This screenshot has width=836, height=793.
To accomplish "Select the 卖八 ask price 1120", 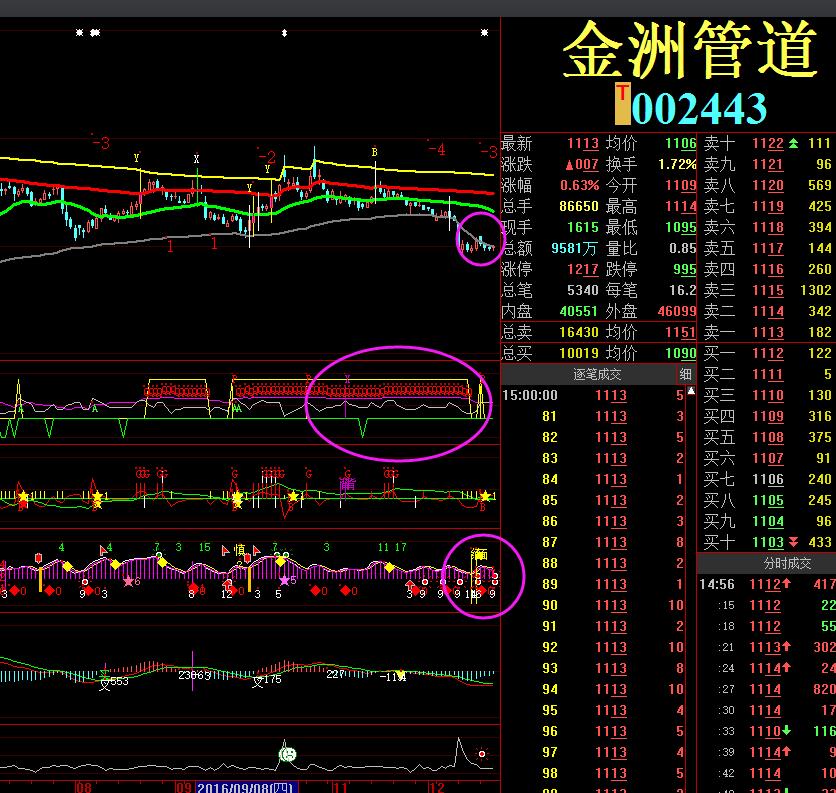I will click(x=768, y=186).
